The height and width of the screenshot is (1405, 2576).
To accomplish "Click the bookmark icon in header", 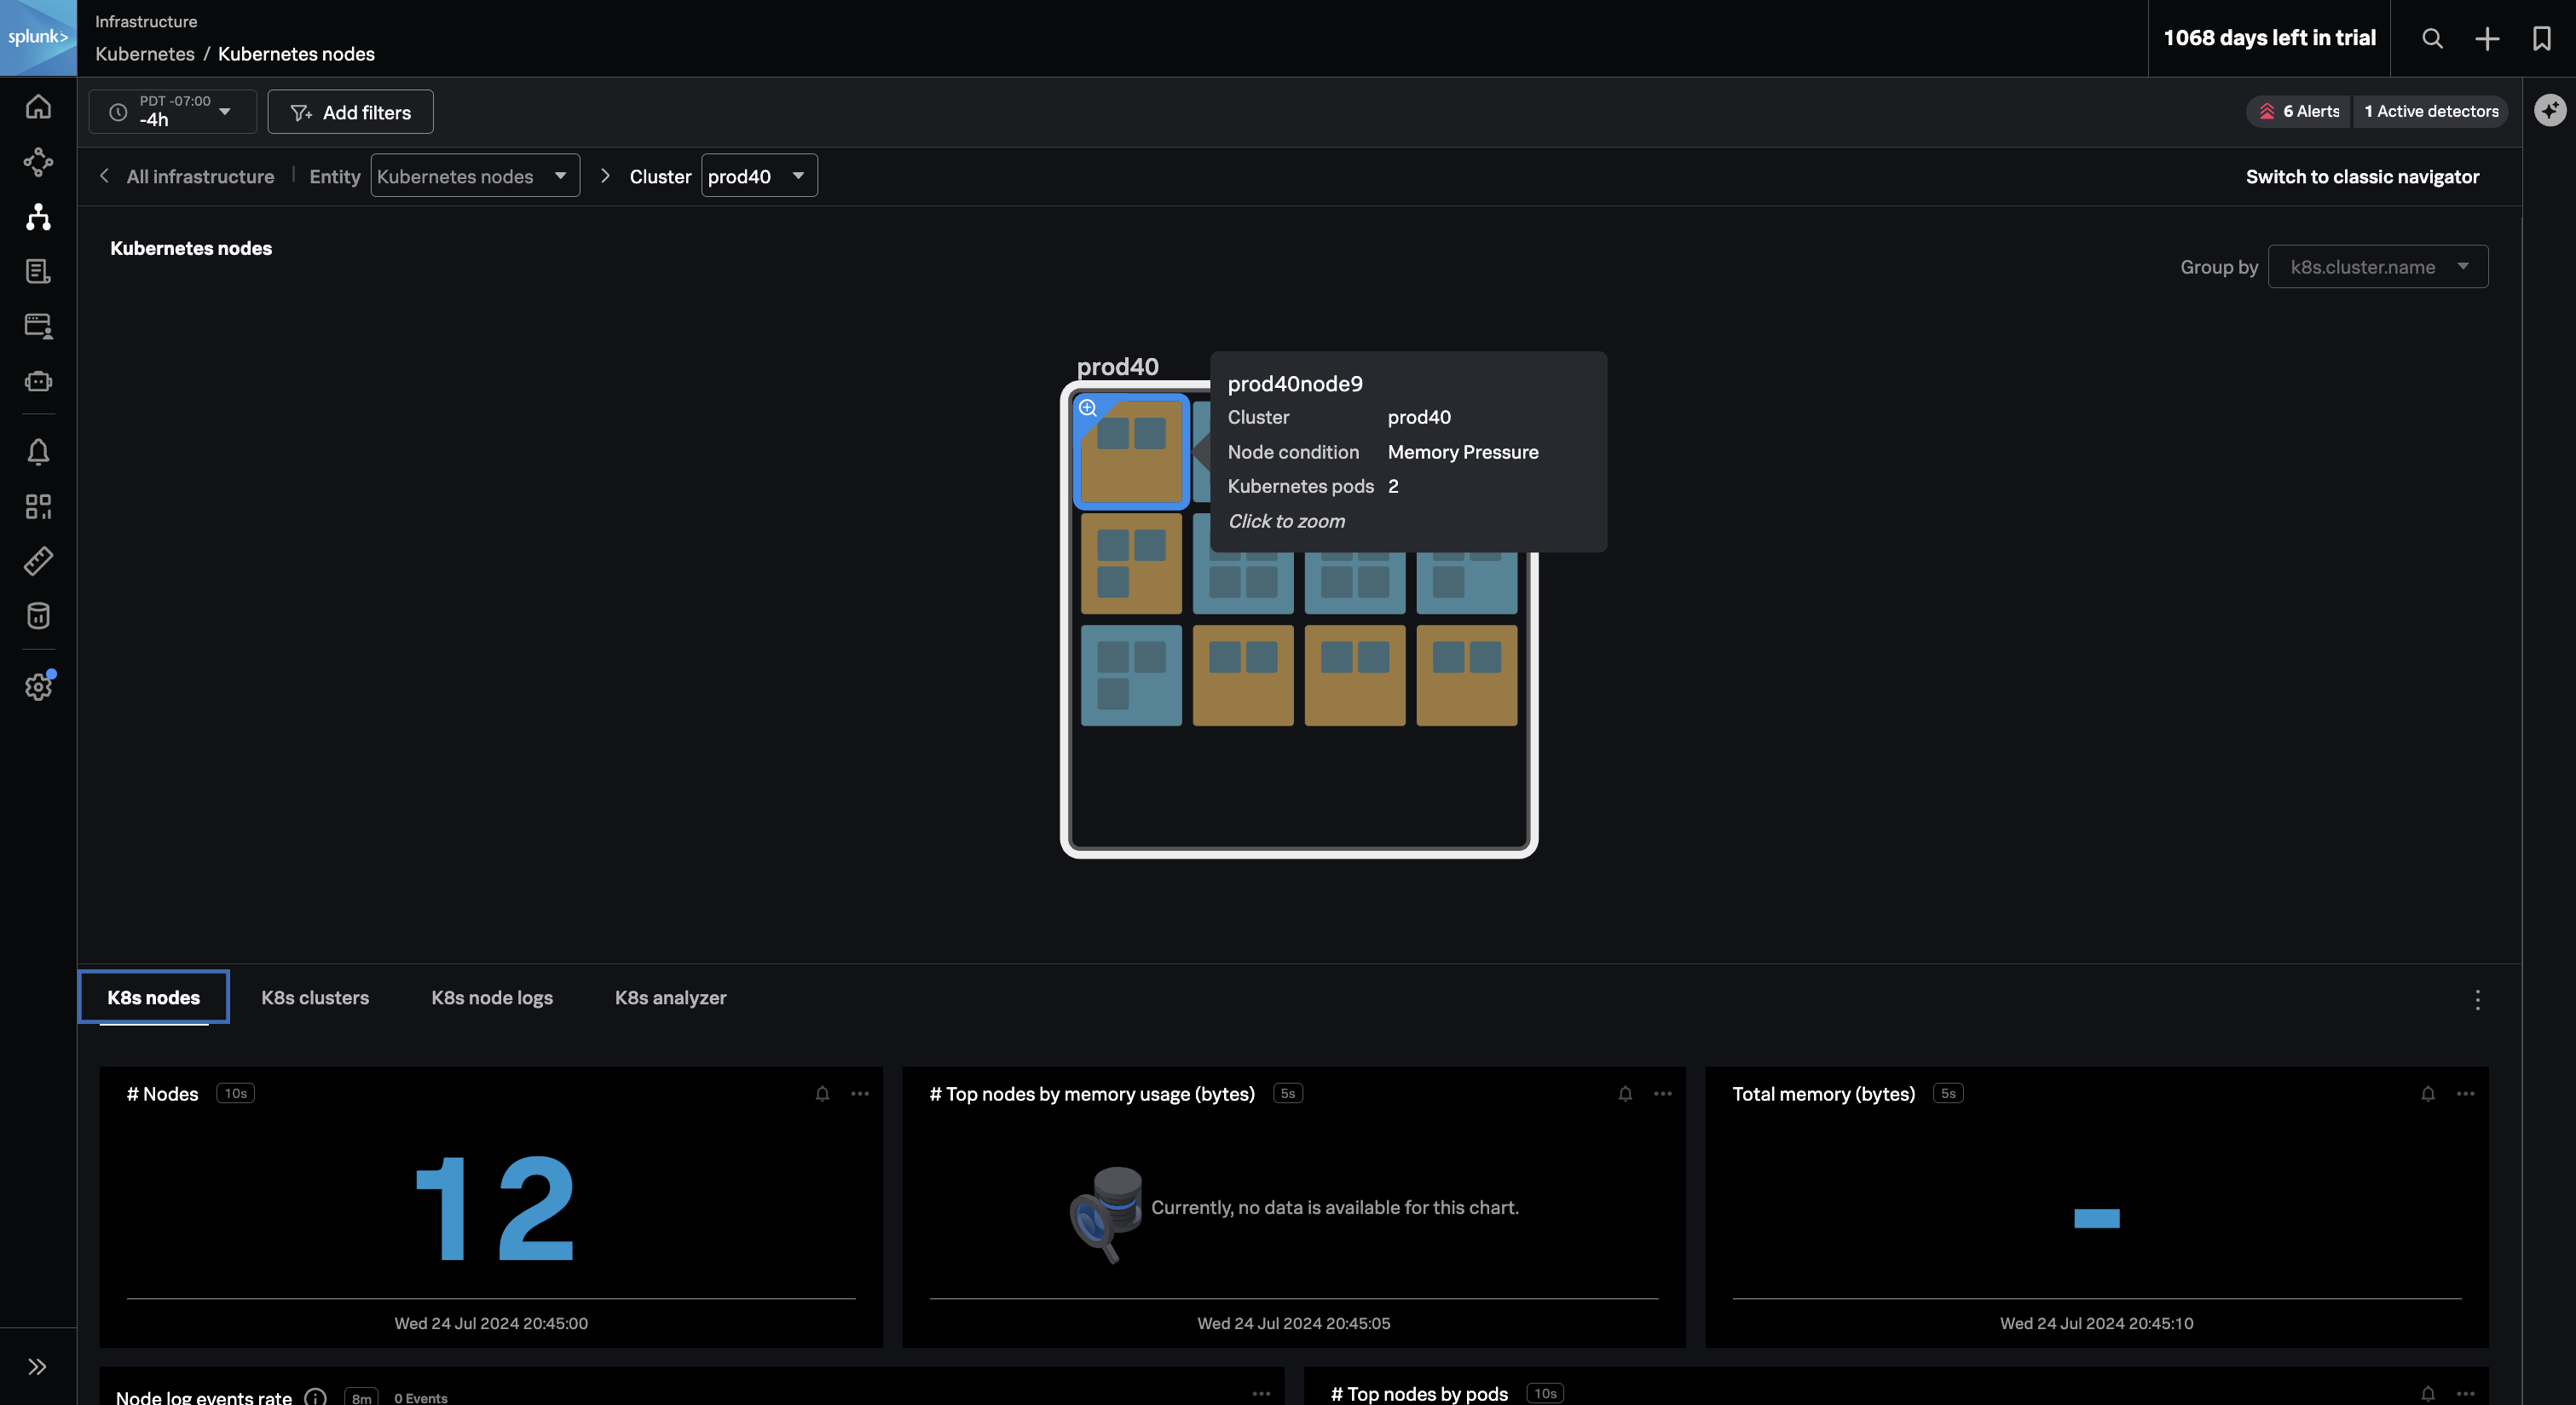I will click(x=2541, y=38).
